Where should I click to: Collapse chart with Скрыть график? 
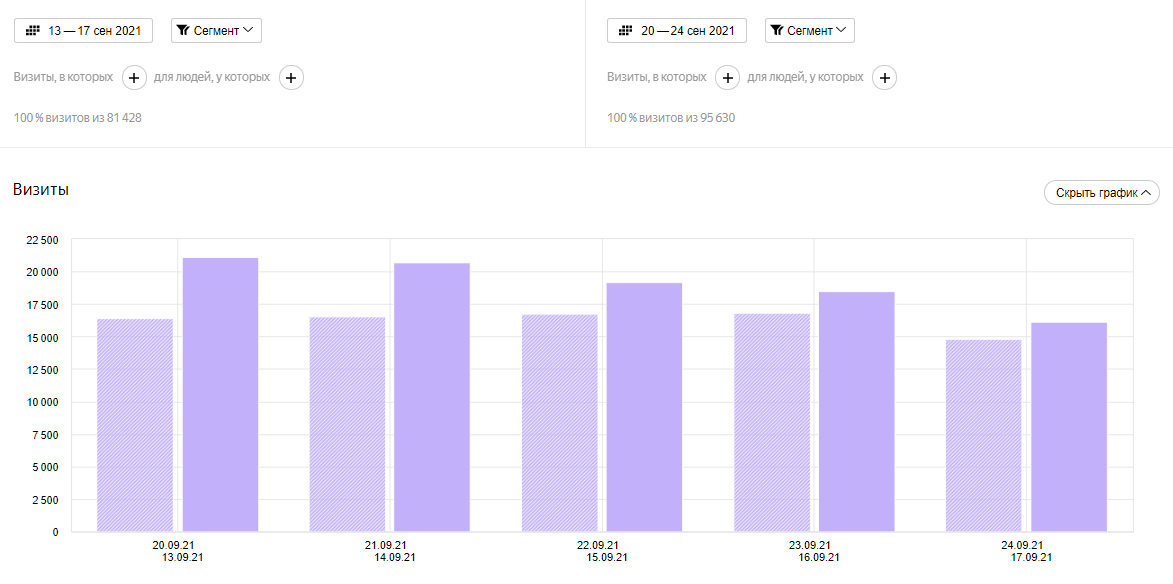pos(1100,193)
